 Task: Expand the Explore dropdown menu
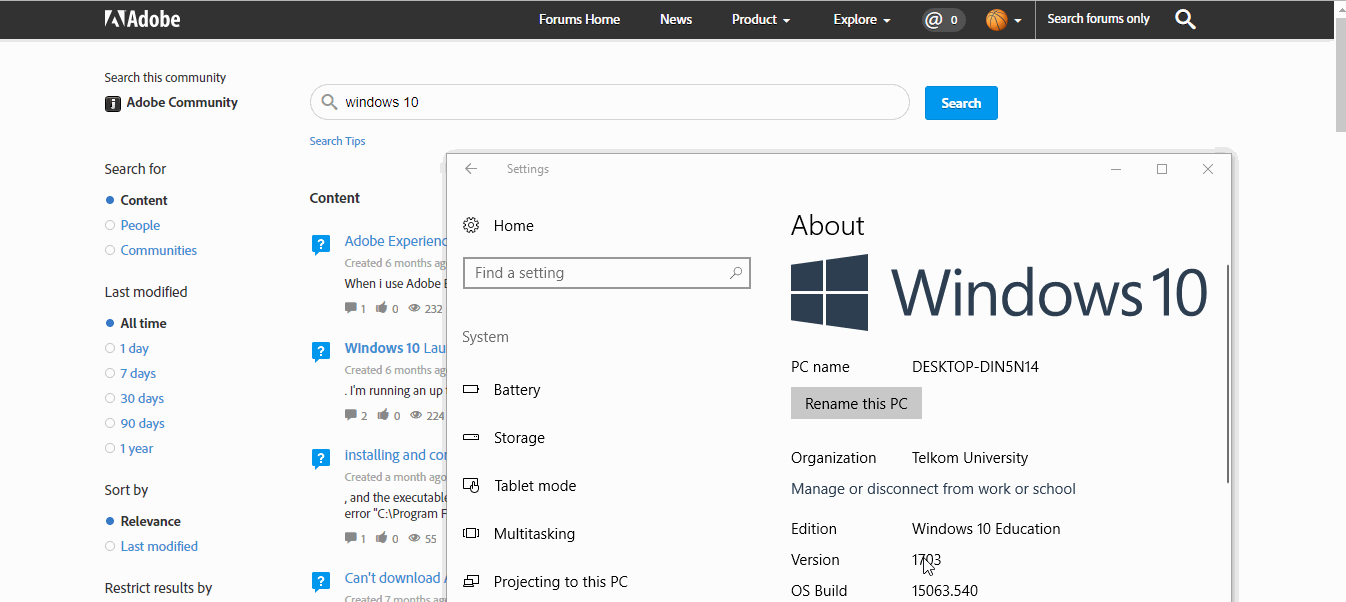[x=862, y=19]
